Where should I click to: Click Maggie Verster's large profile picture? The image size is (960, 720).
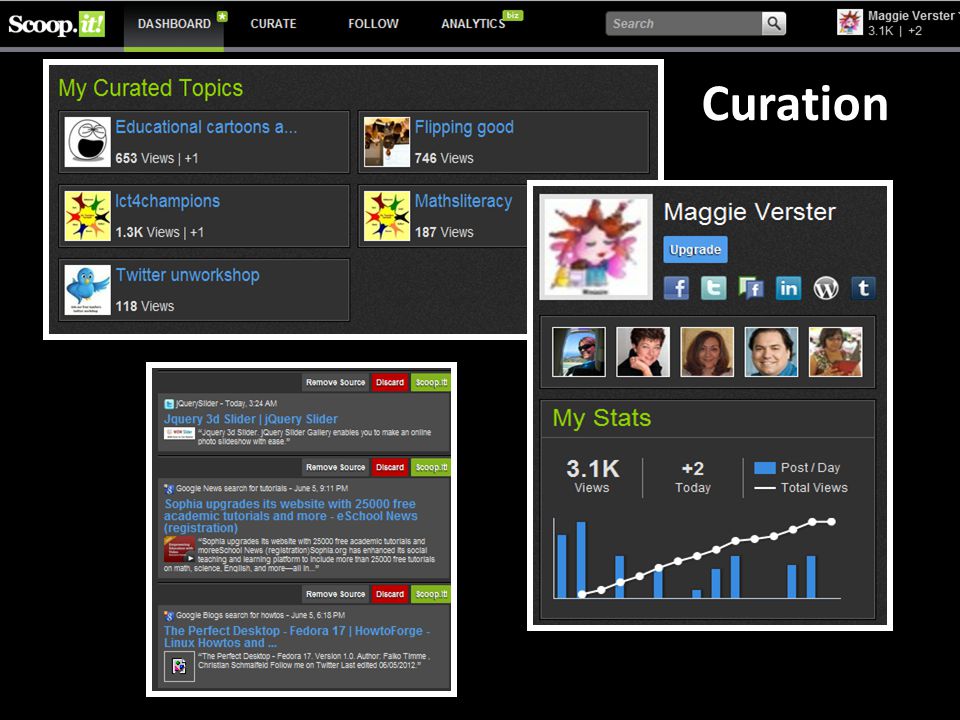[x=596, y=247]
